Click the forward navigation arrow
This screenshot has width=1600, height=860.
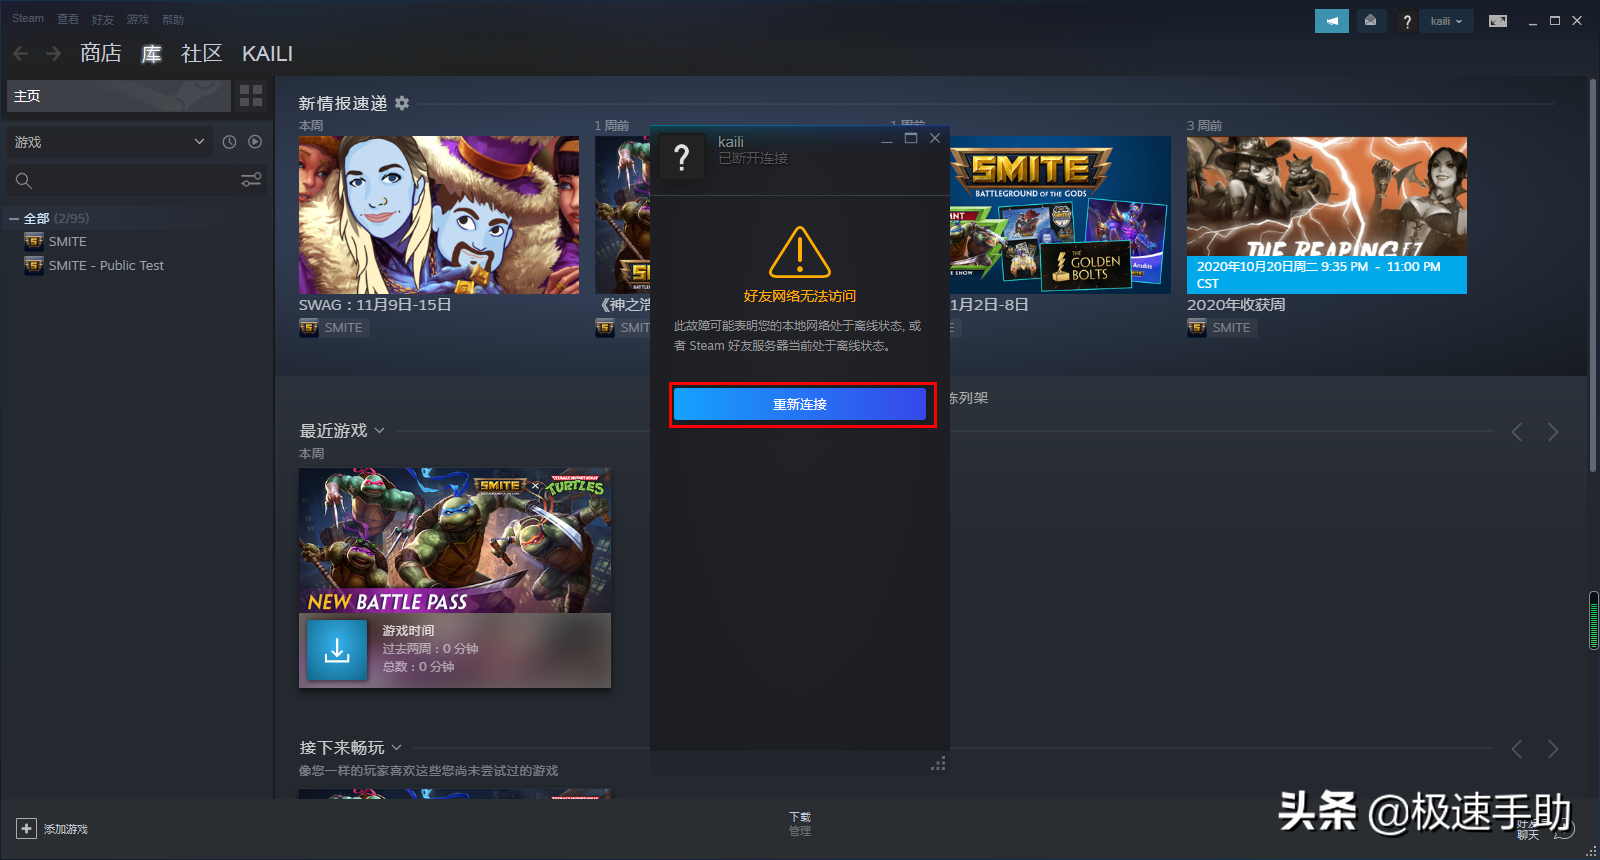54,53
